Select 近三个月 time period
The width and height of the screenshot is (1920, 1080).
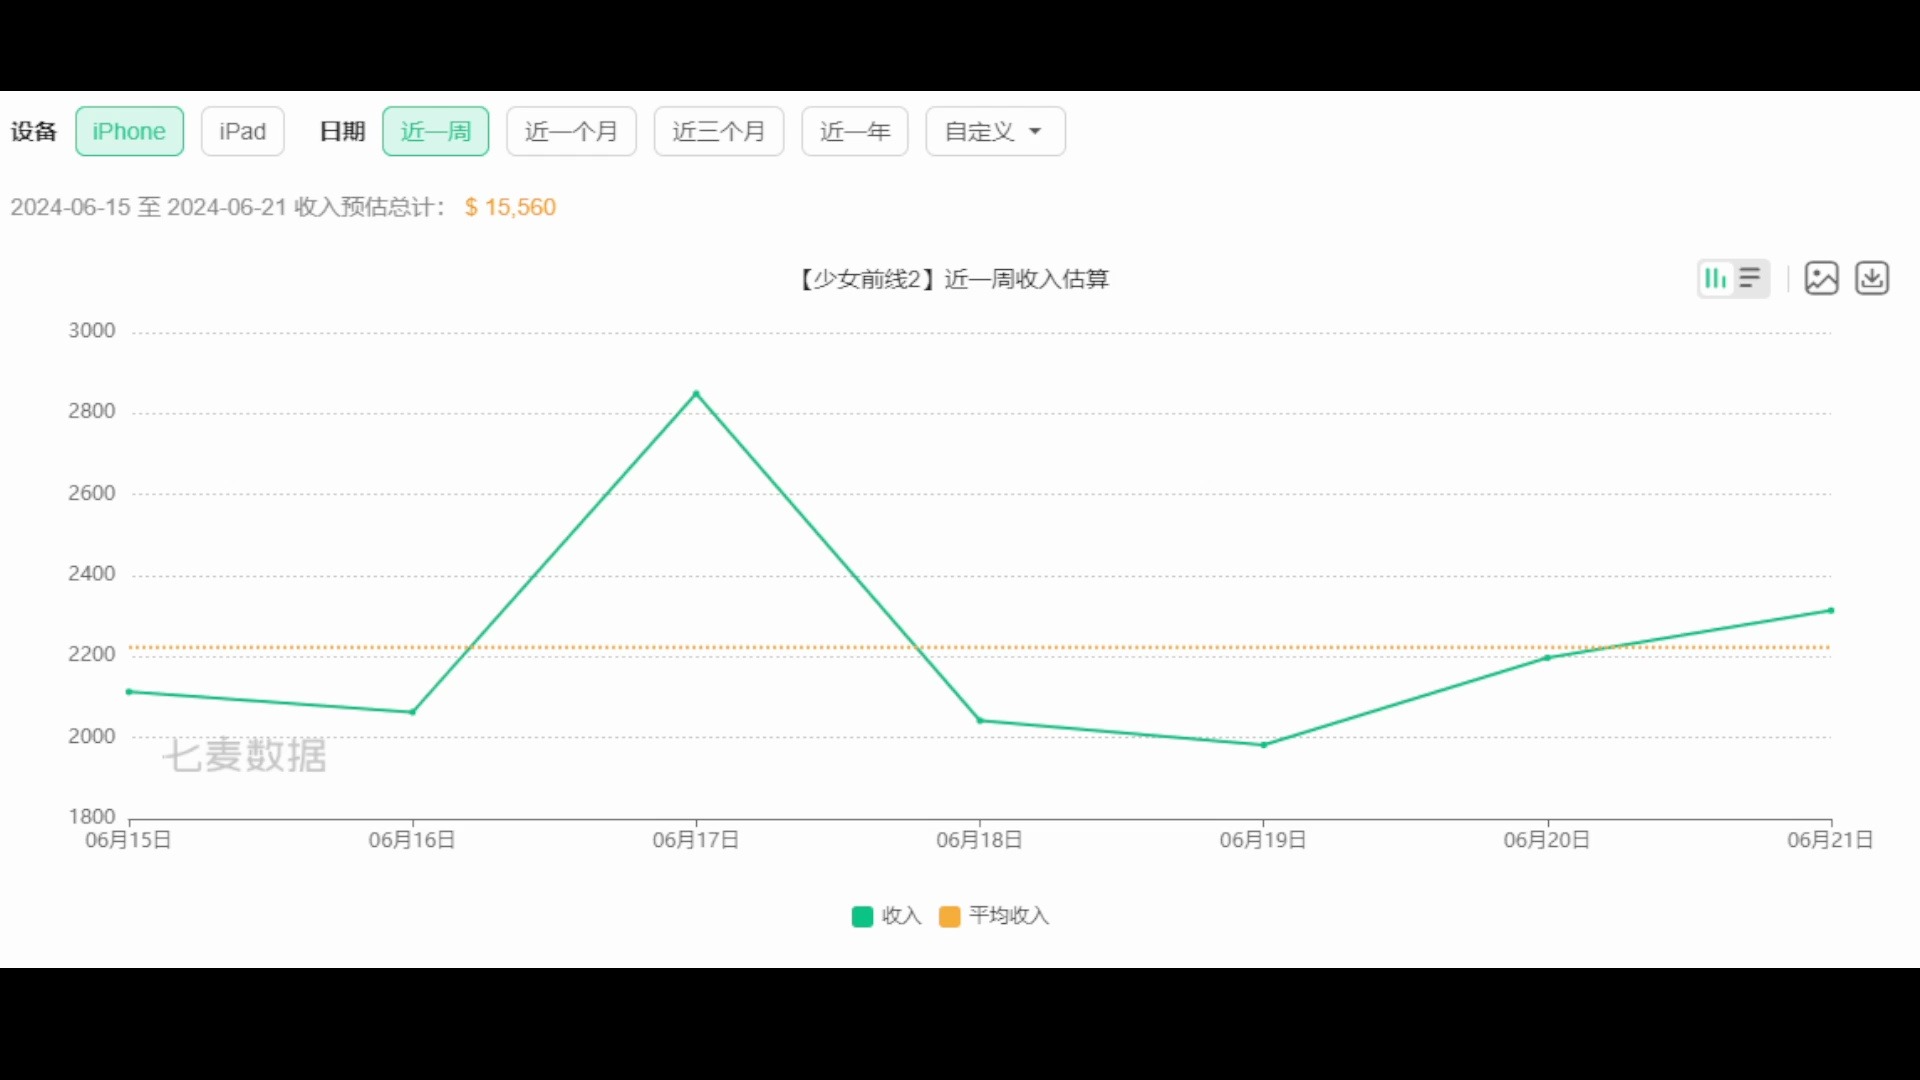coord(719,131)
